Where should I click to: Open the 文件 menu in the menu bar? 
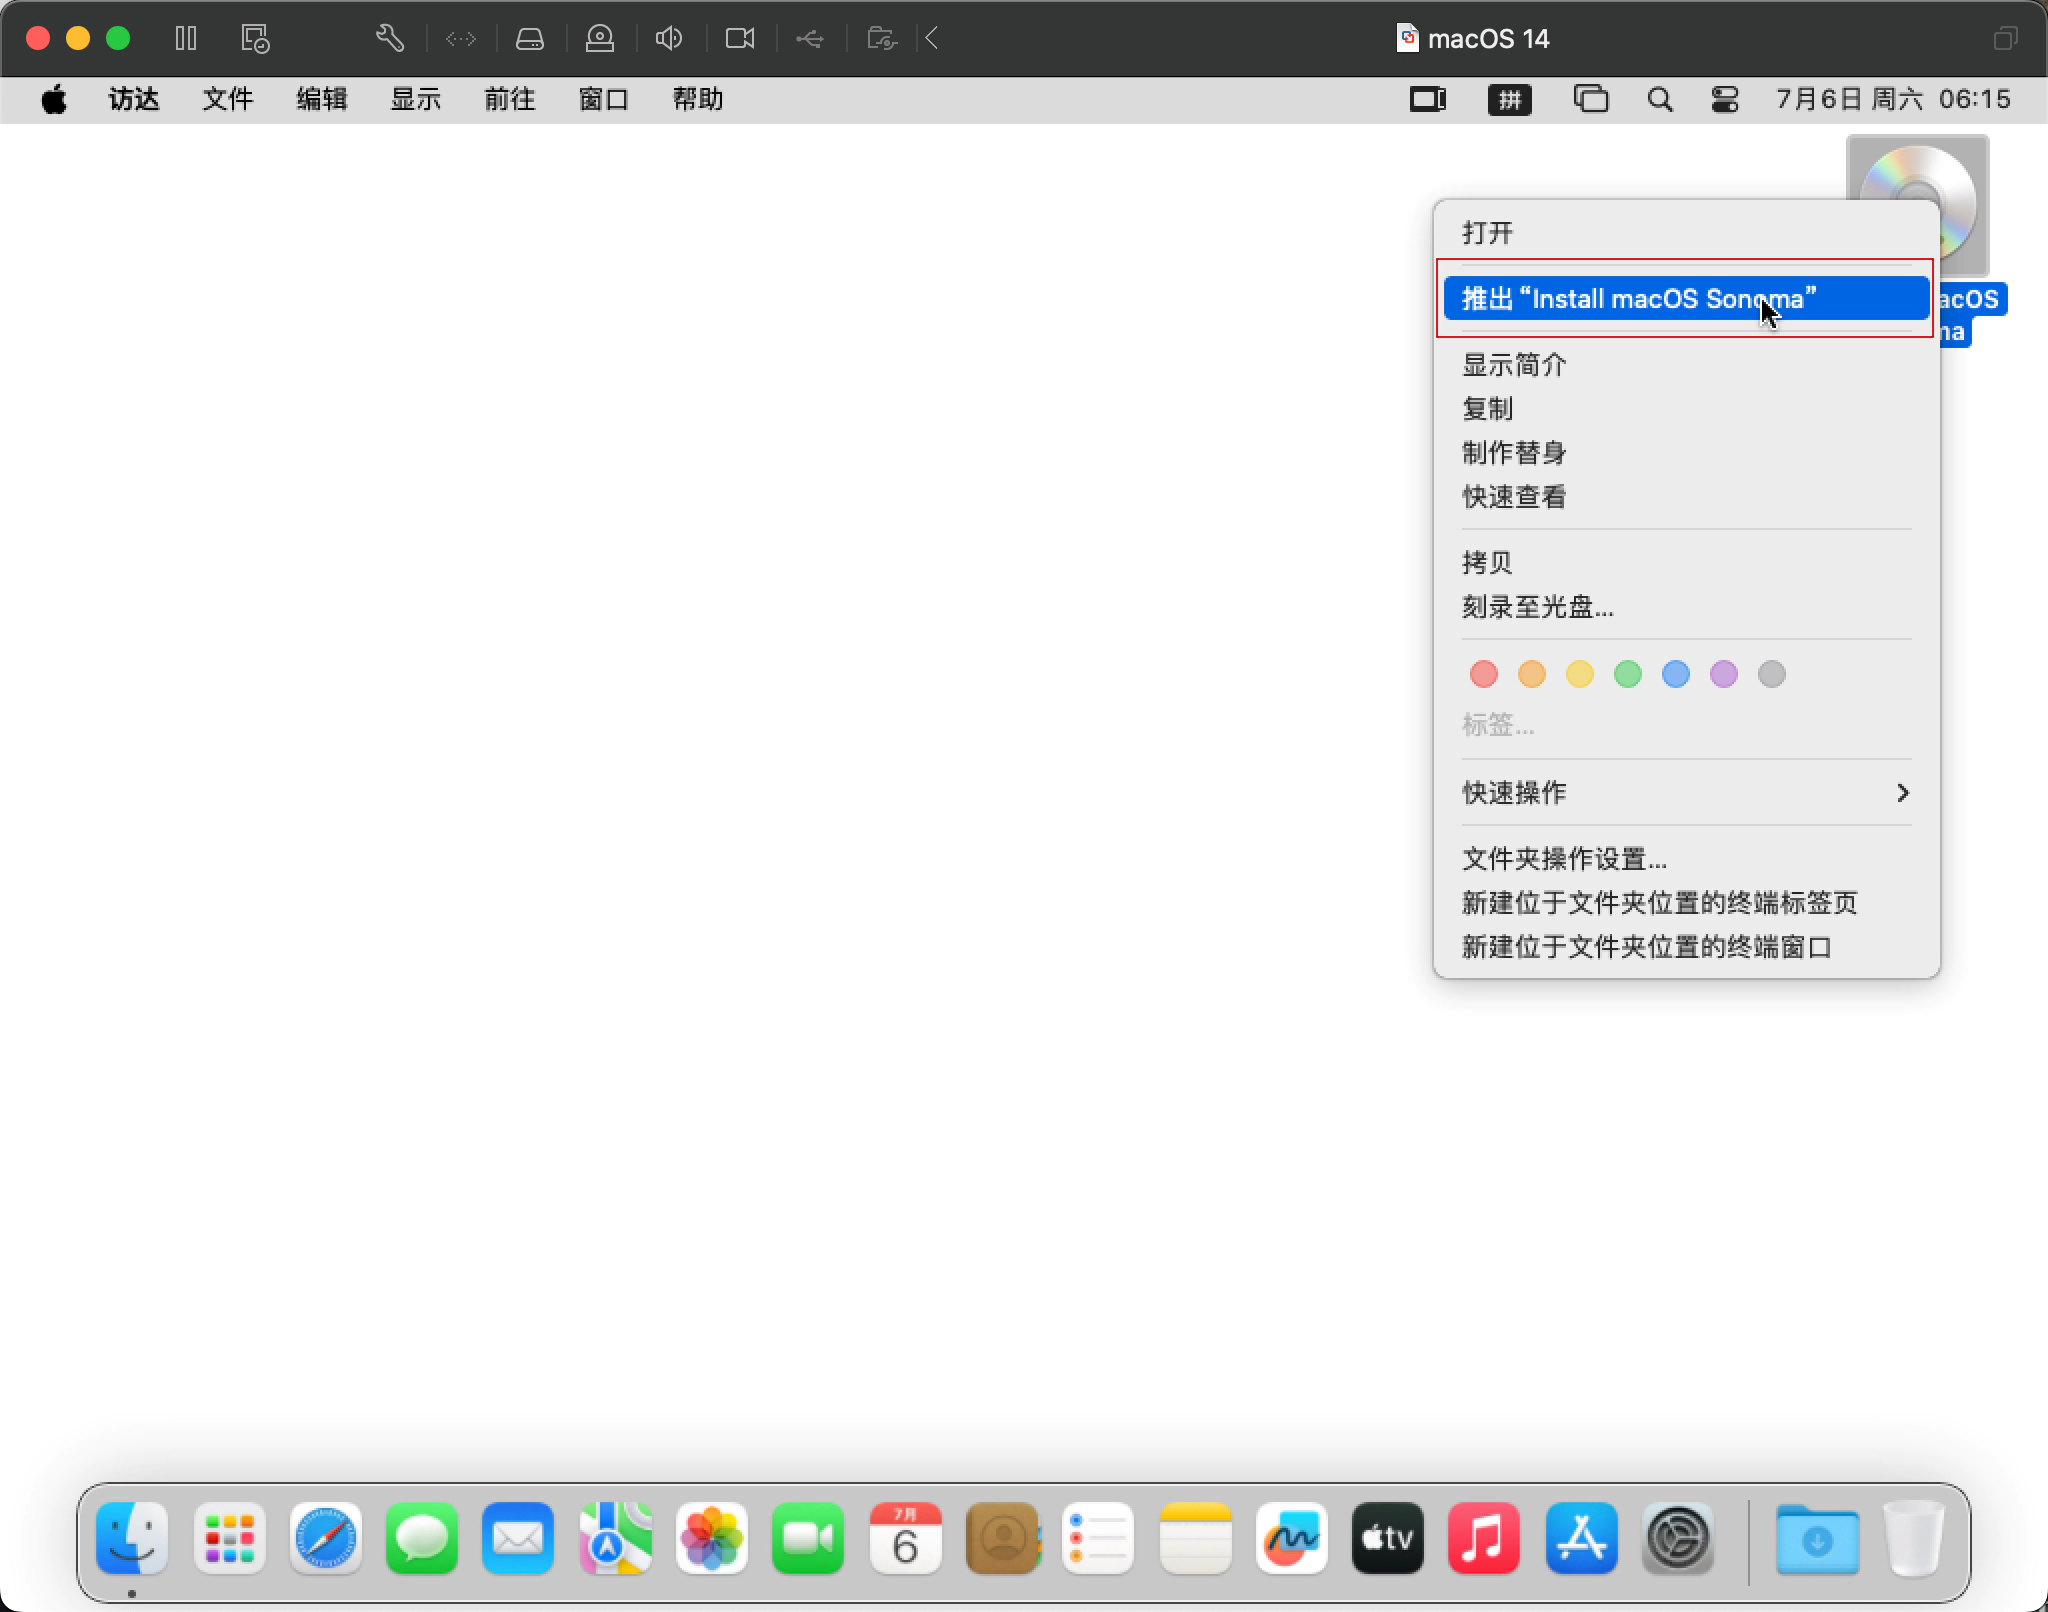pos(228,98)
